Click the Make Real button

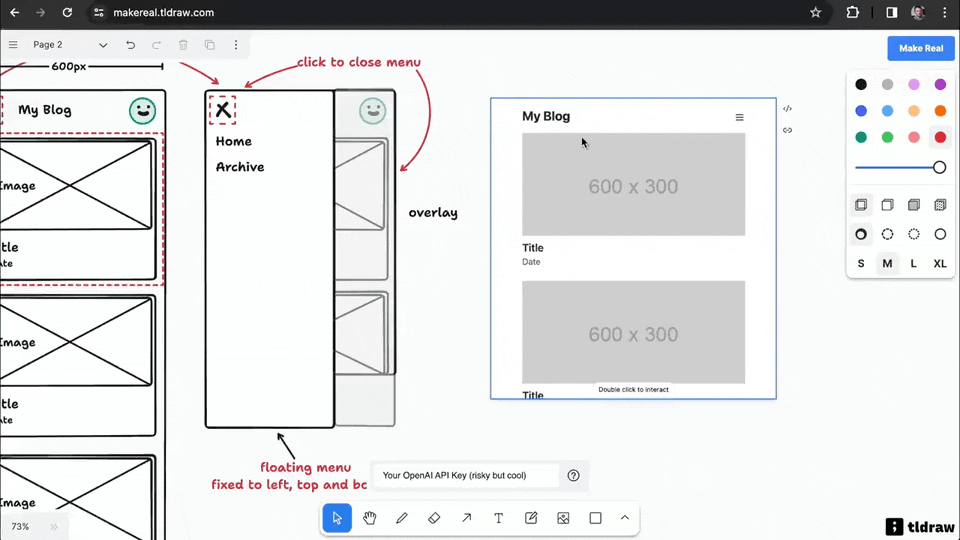pyautogui.click(x=920, y=48)
